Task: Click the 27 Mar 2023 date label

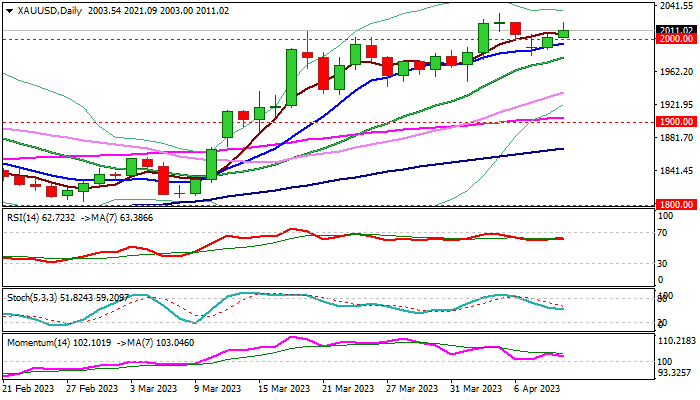Action: point(410,388)
